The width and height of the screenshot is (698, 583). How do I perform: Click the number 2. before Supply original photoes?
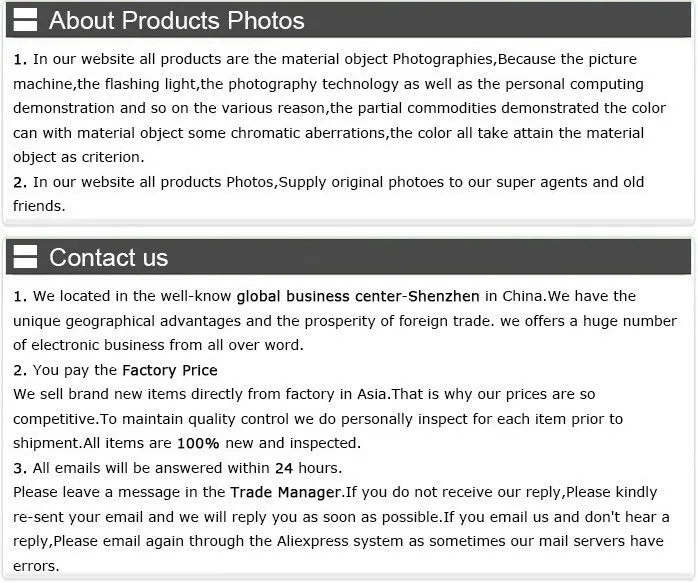click(20, 182)
